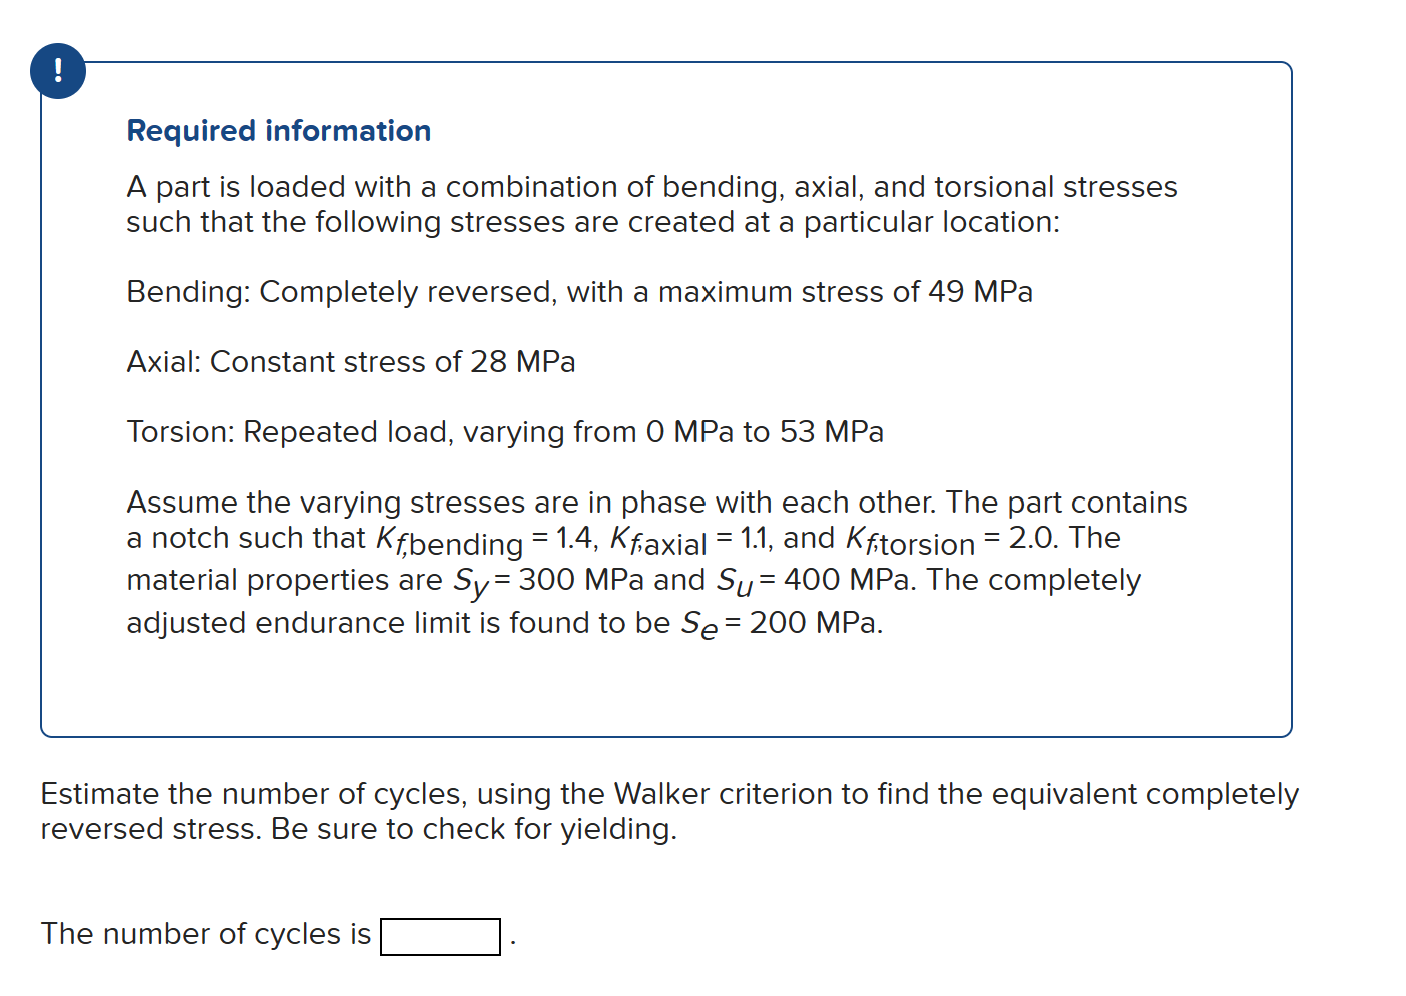1406x996 pixels.
Task: Click the Required information heading
Action: point(278,130)
